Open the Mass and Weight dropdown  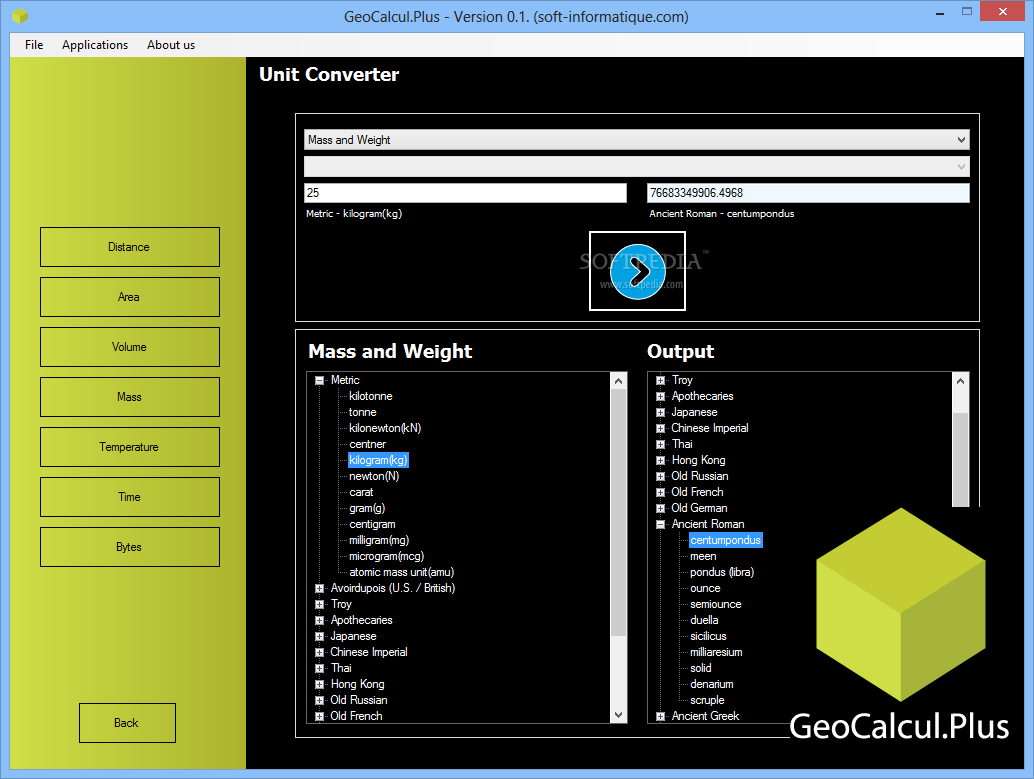point(637,140)
